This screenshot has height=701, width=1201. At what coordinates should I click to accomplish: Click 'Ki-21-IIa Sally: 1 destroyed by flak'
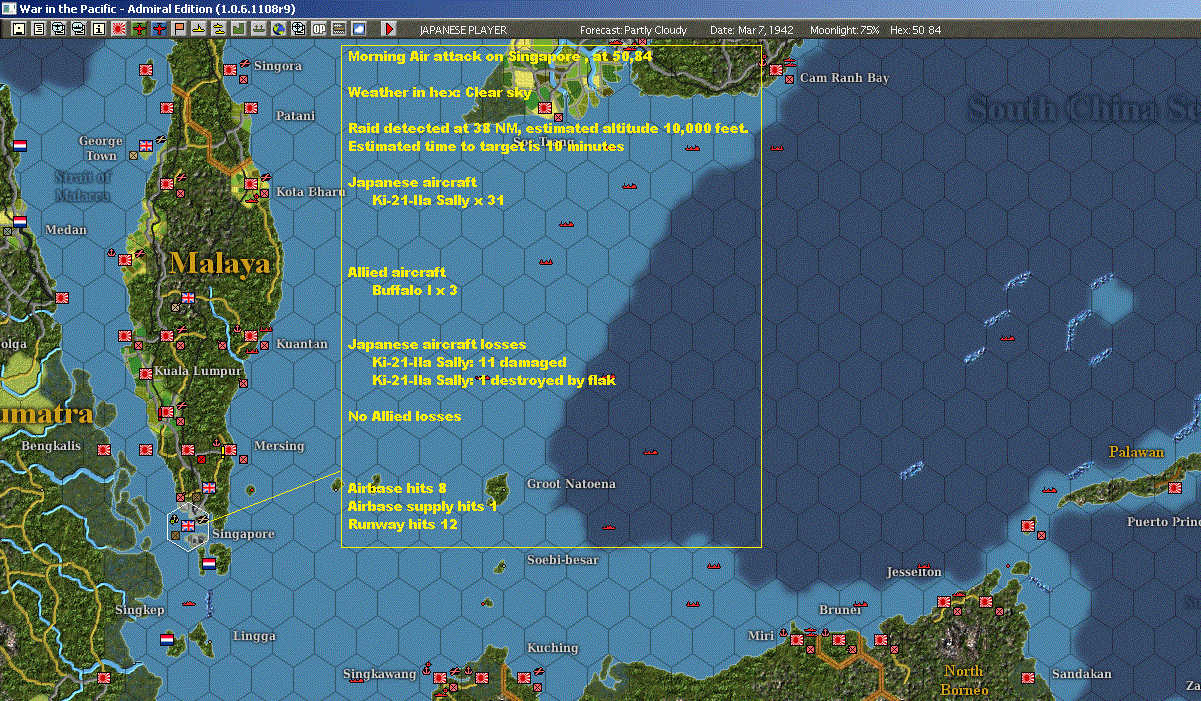click(x=494, y=381)
